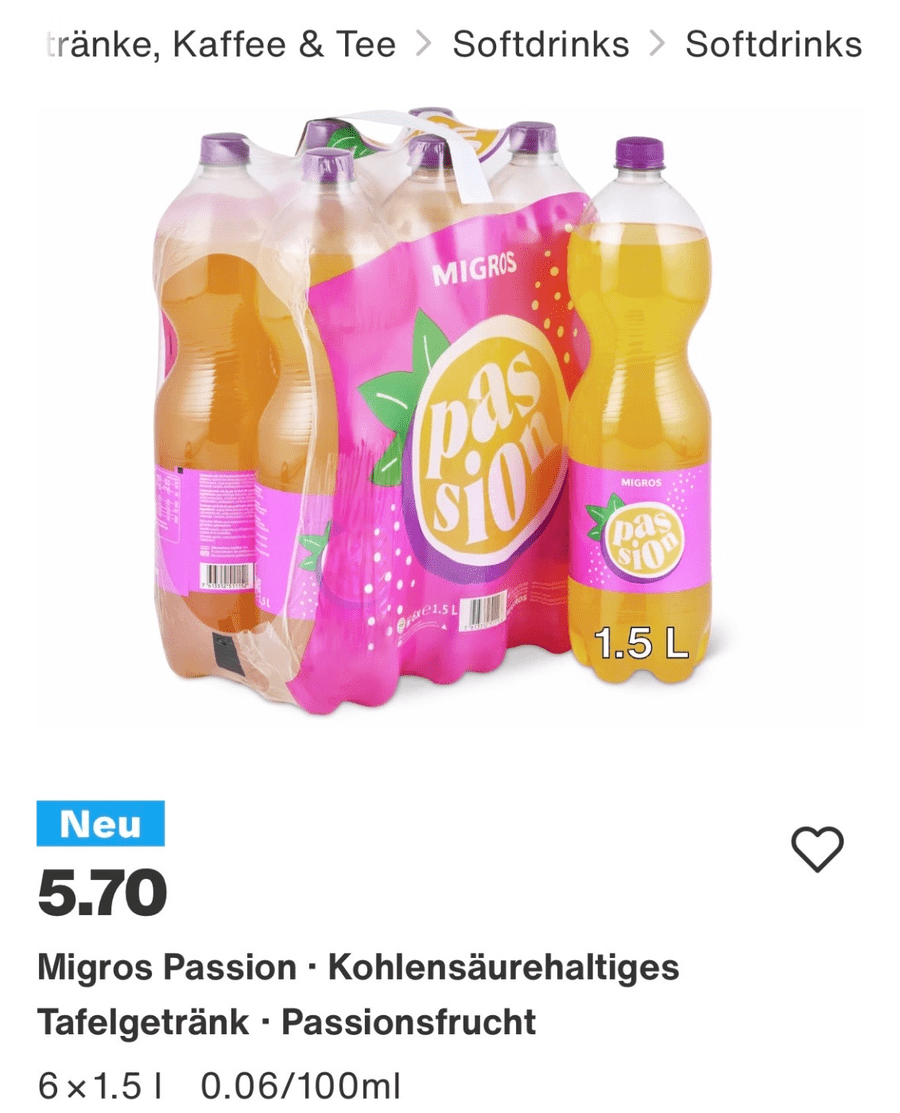900x1113 pixels.
Task: Click the chevron between the two Softdrinks entries
Action: pos(657,44)
